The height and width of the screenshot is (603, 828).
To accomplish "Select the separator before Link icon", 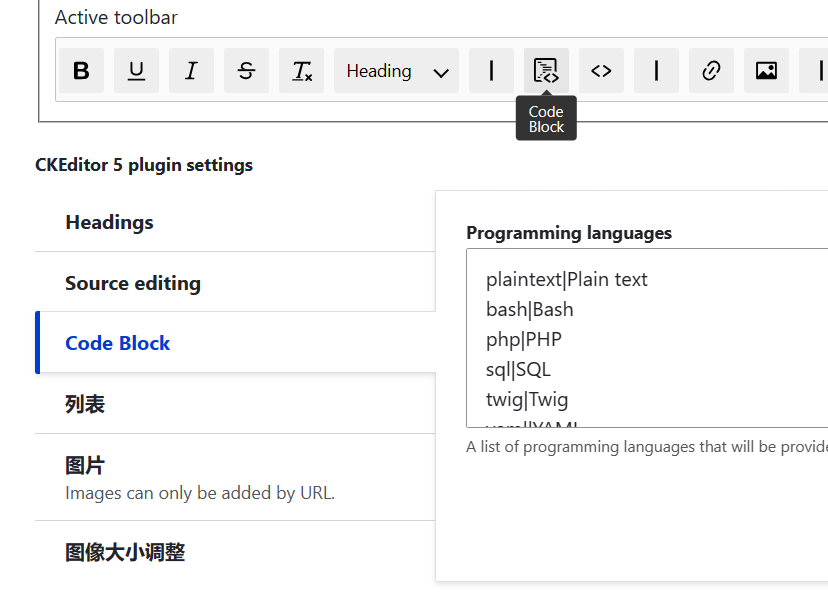I will tap(656, 70).
